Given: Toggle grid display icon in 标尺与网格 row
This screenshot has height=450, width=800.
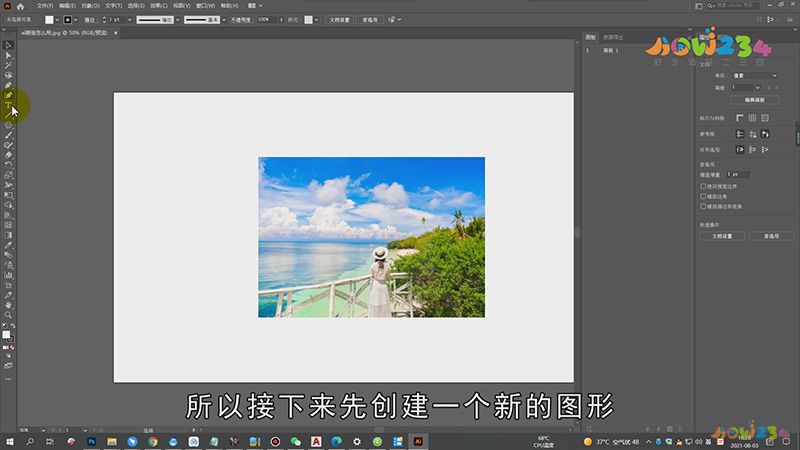Looking at the screenshot, I should click(x=753, y=118).
